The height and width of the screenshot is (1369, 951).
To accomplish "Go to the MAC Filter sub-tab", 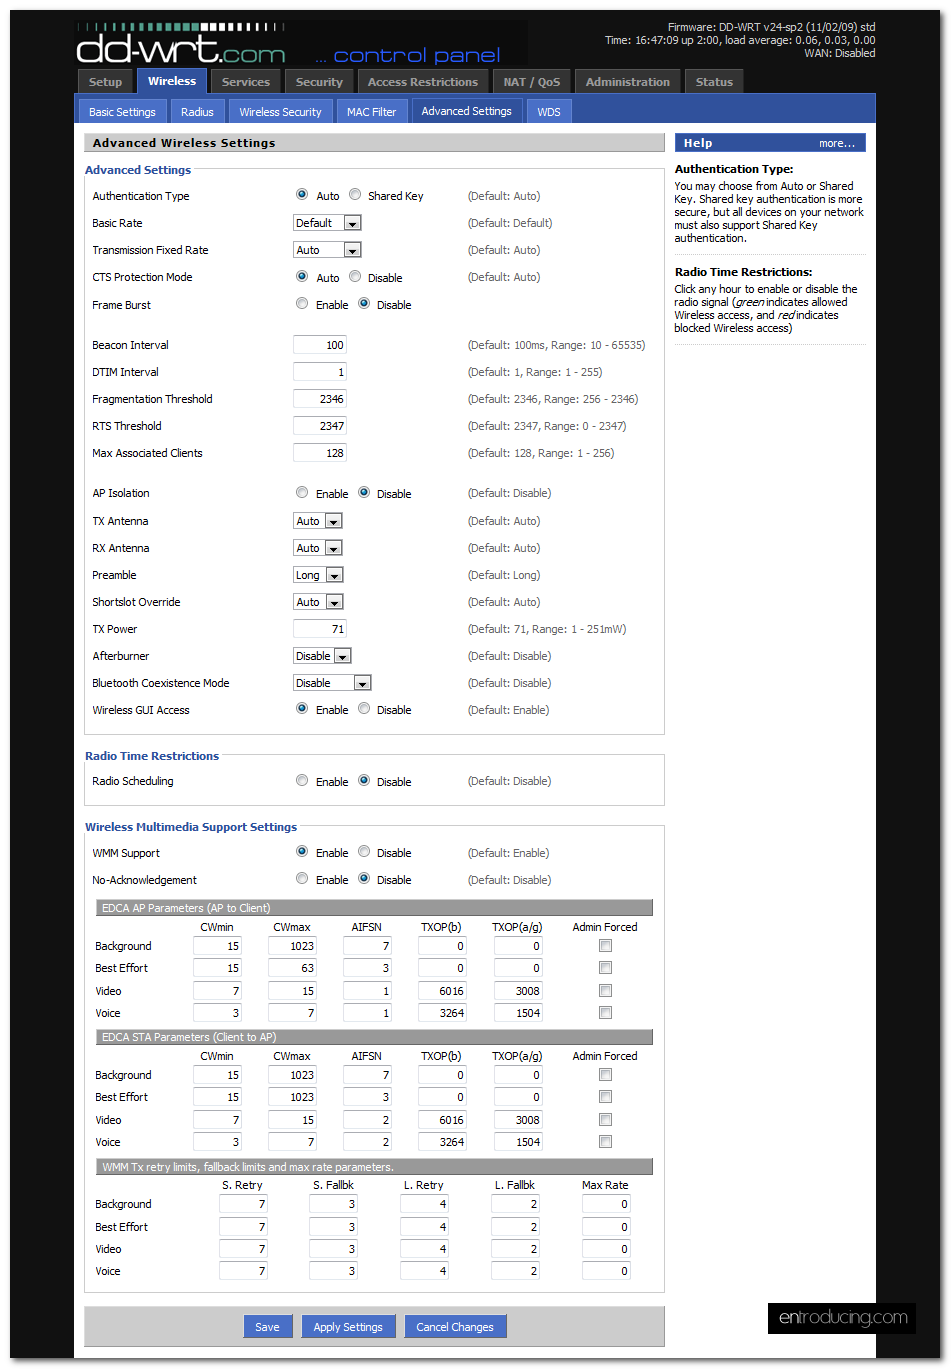I will 371,112.
